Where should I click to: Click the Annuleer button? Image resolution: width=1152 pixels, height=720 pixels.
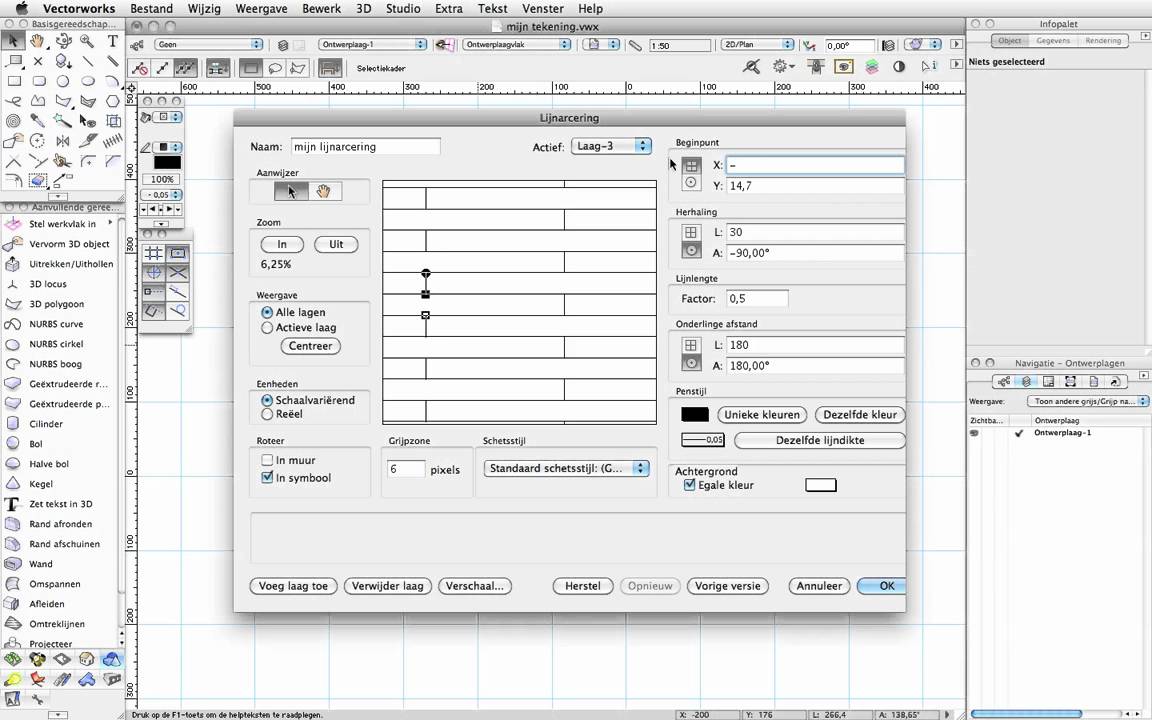819,586
